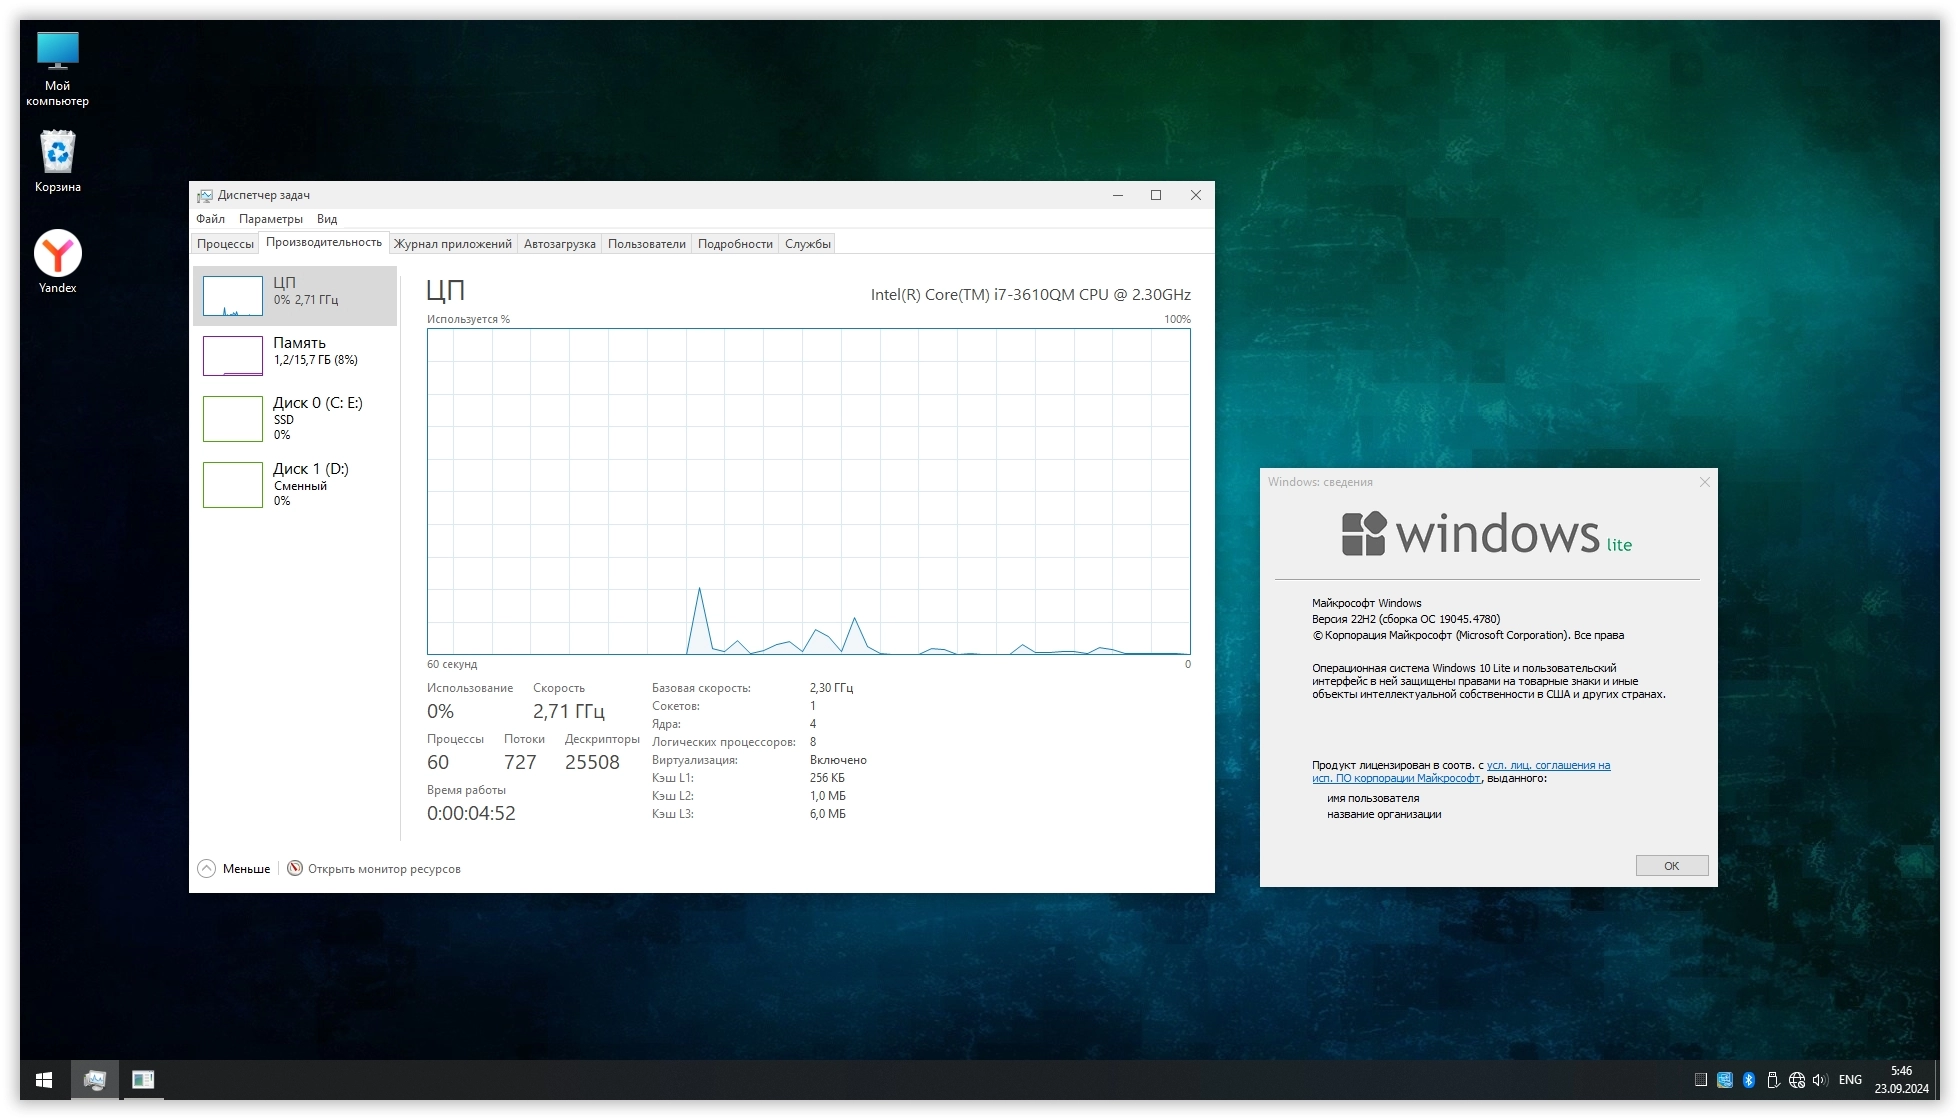Screen dimensions: 1960x1120
Task: Open the Вид menu
Action: (x=327, y=219)
